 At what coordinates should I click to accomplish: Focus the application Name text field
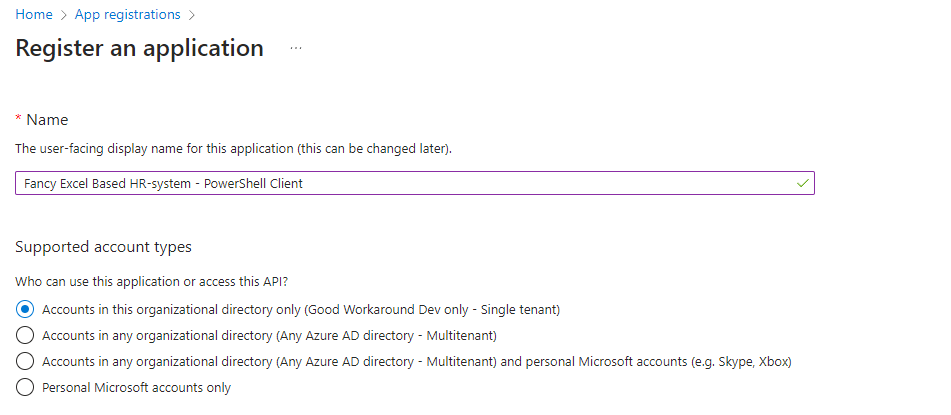click(400, 183)
